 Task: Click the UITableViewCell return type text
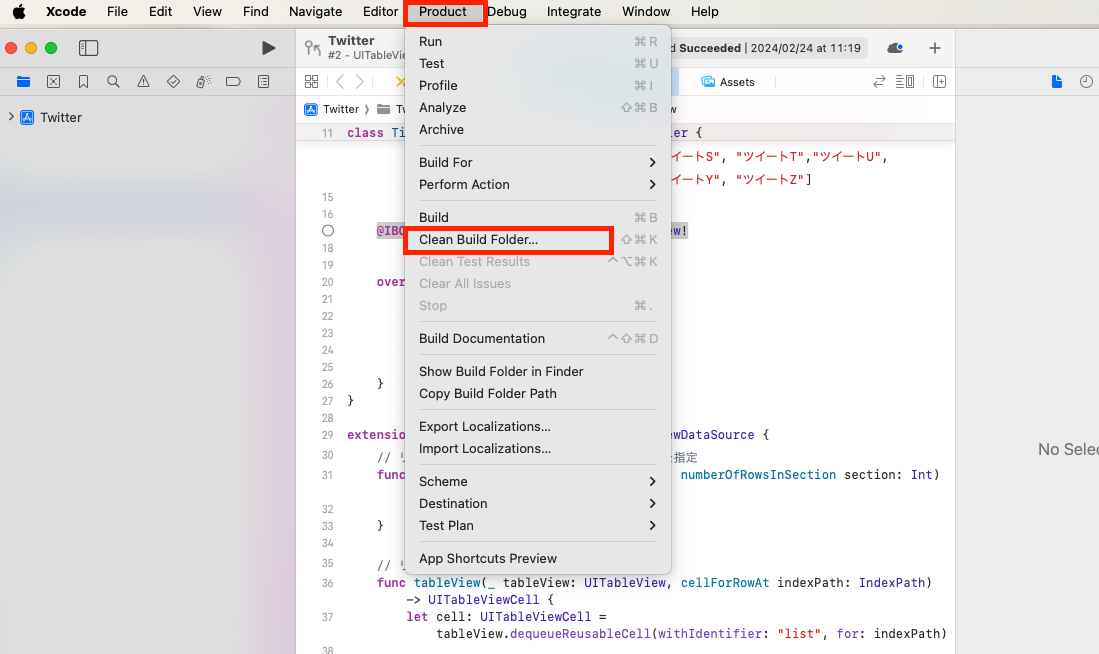click(484, 599)
